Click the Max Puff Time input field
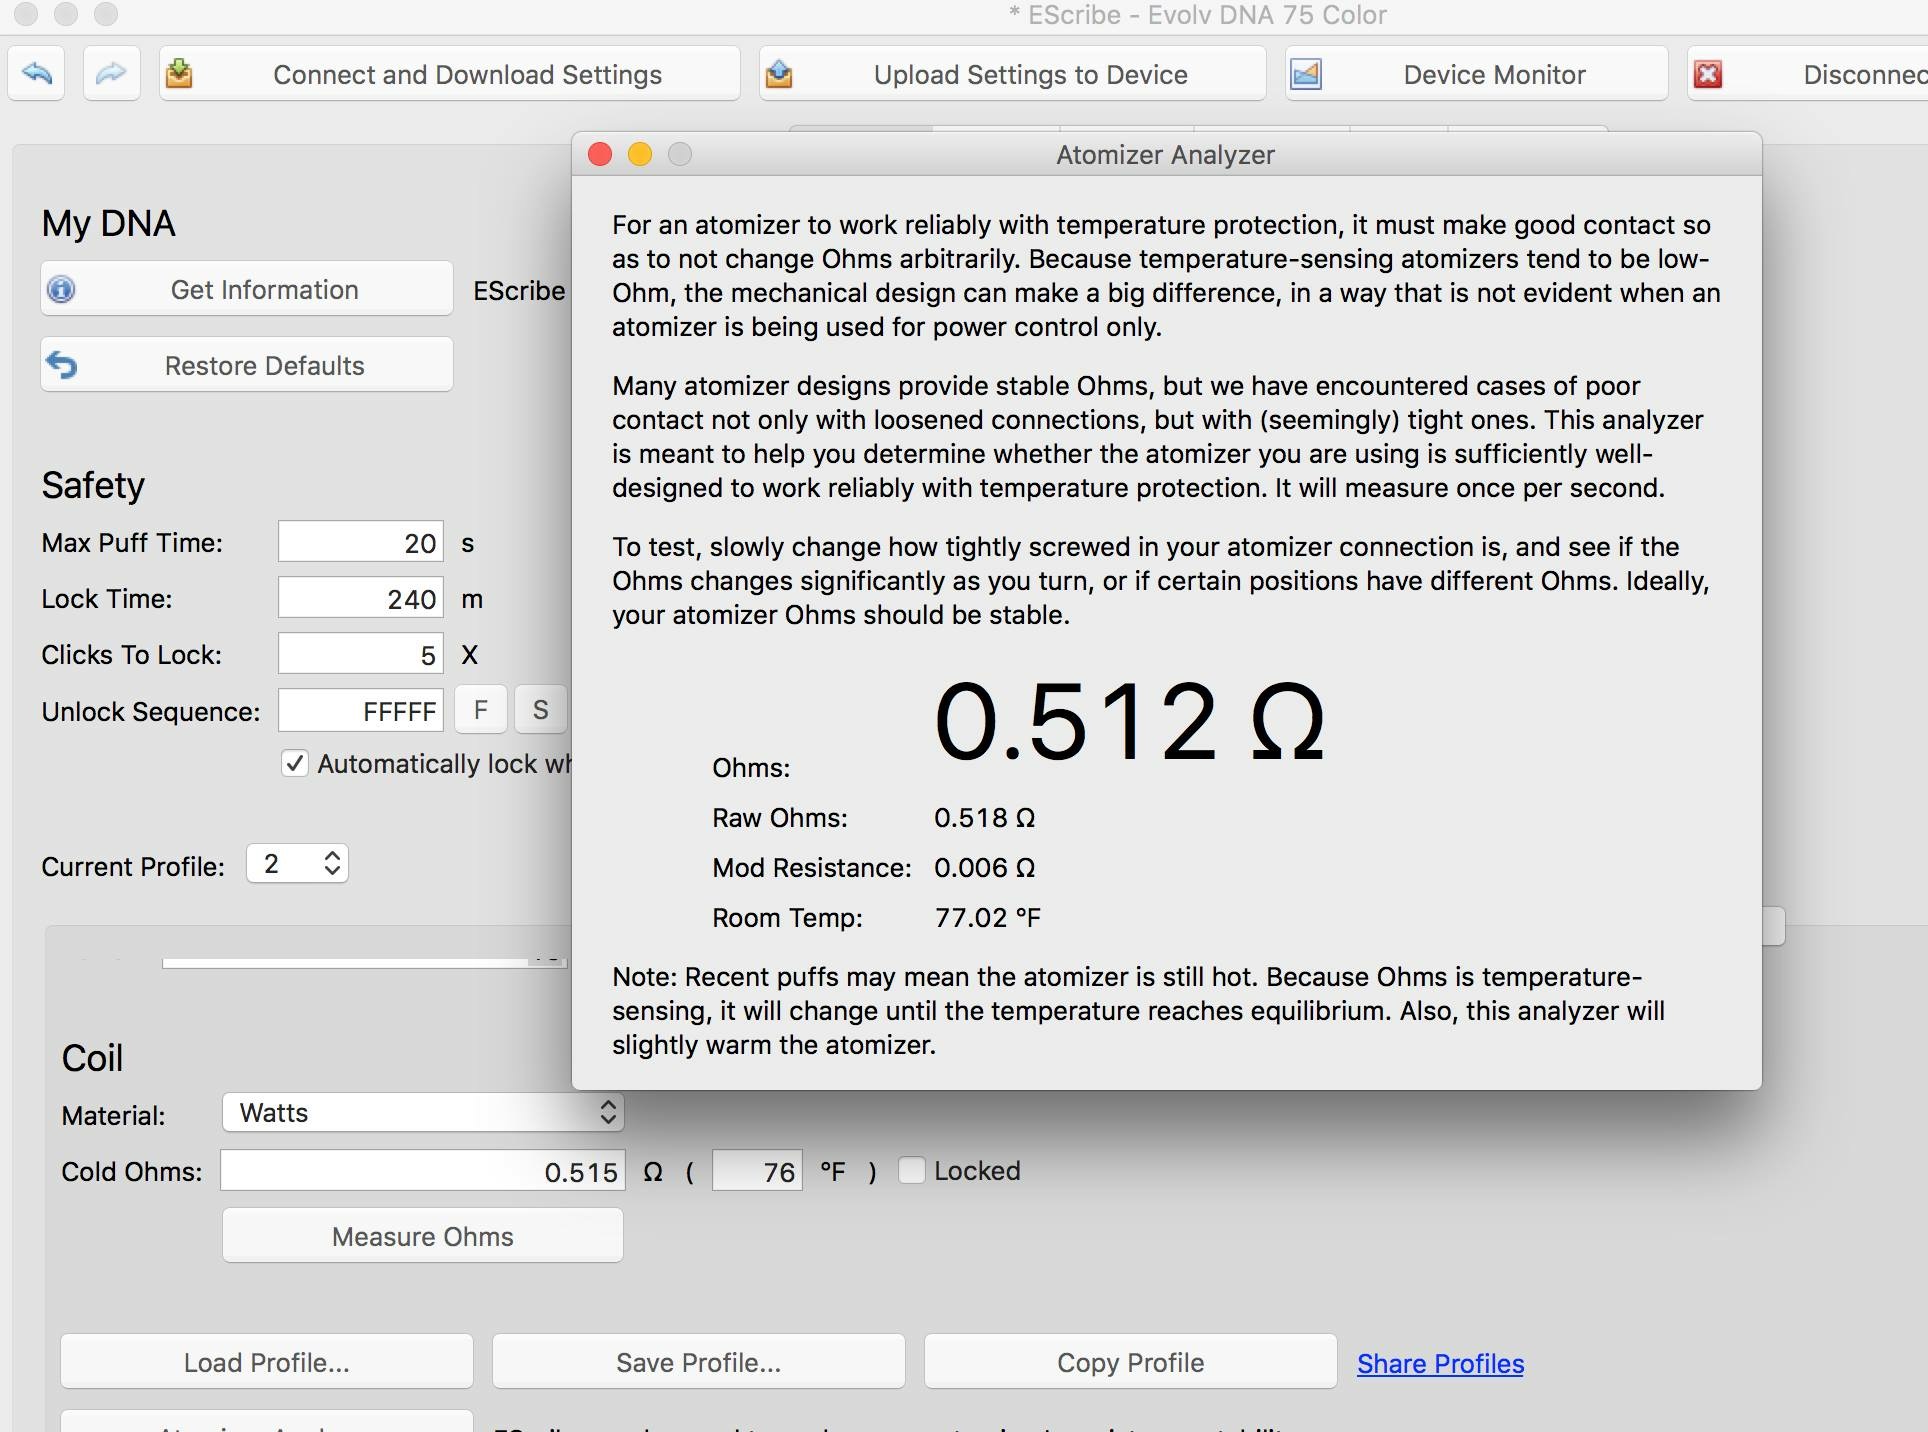This screenshot has width=1928, height=1432. [x=360, y=543]
